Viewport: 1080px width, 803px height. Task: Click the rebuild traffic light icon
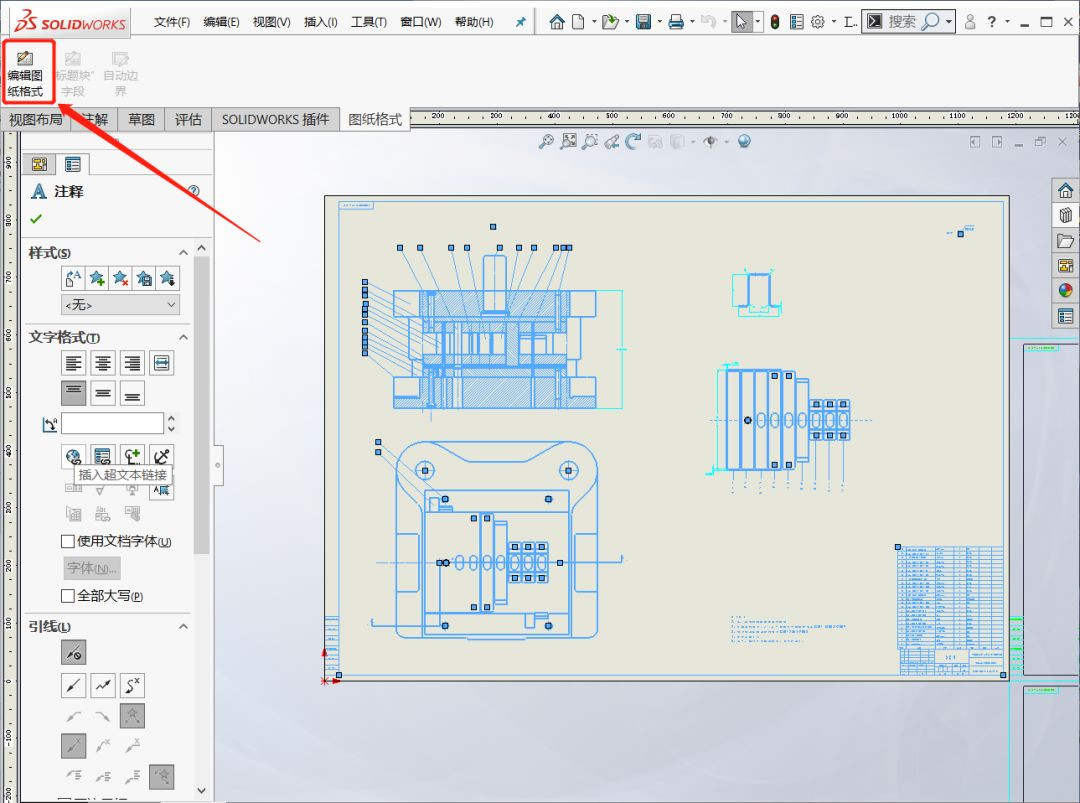pos(775,22)
